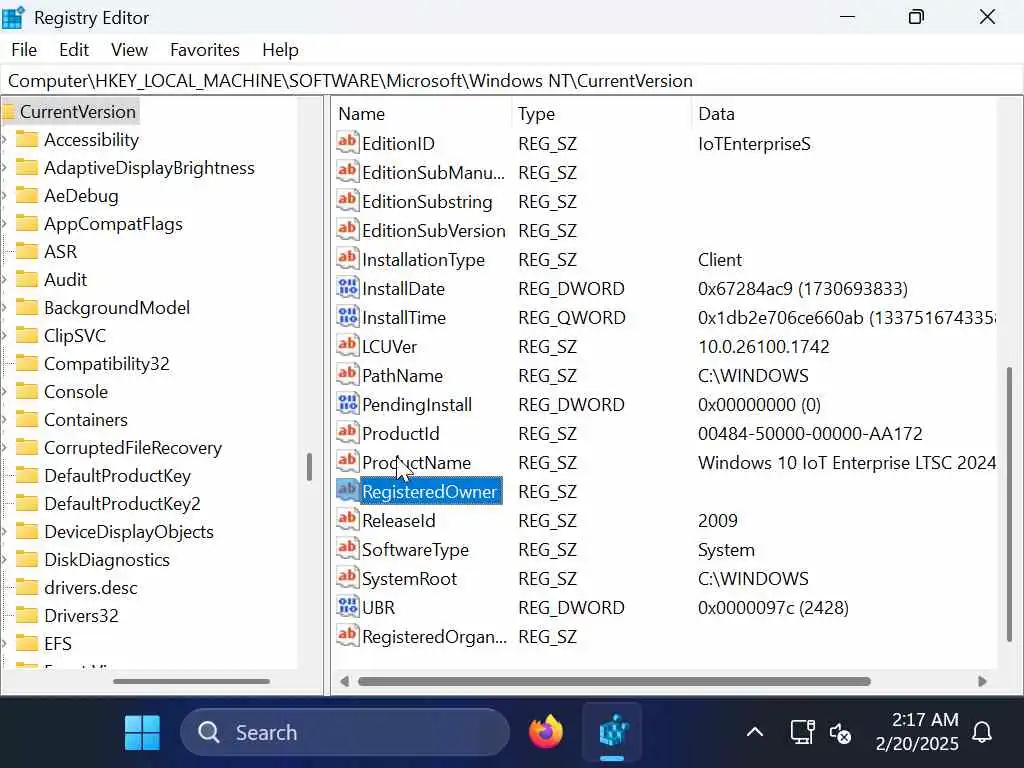Expand the BackgroundModel key
Screen dimensions: 1024x768
click(5, 308)
